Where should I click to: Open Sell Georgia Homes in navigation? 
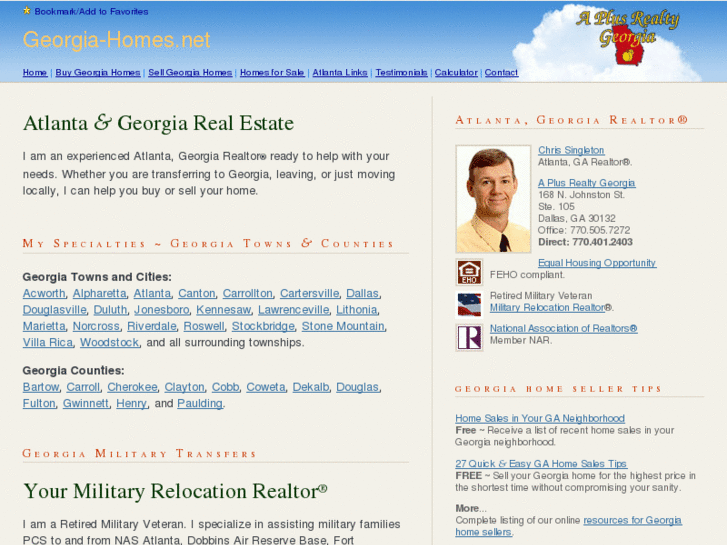pyautogui.click(x=190, y=72)
